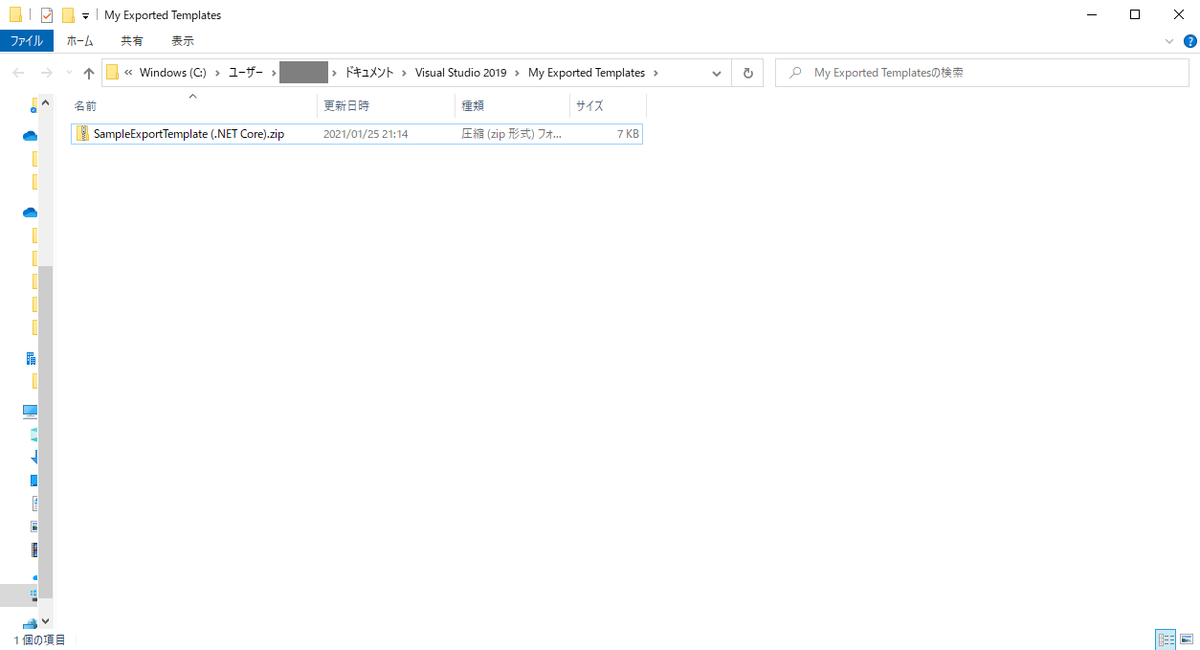The image size is (1200, 650).
Task: Click the 圧縮 (zip 形式) type cell
Action: 511,134
